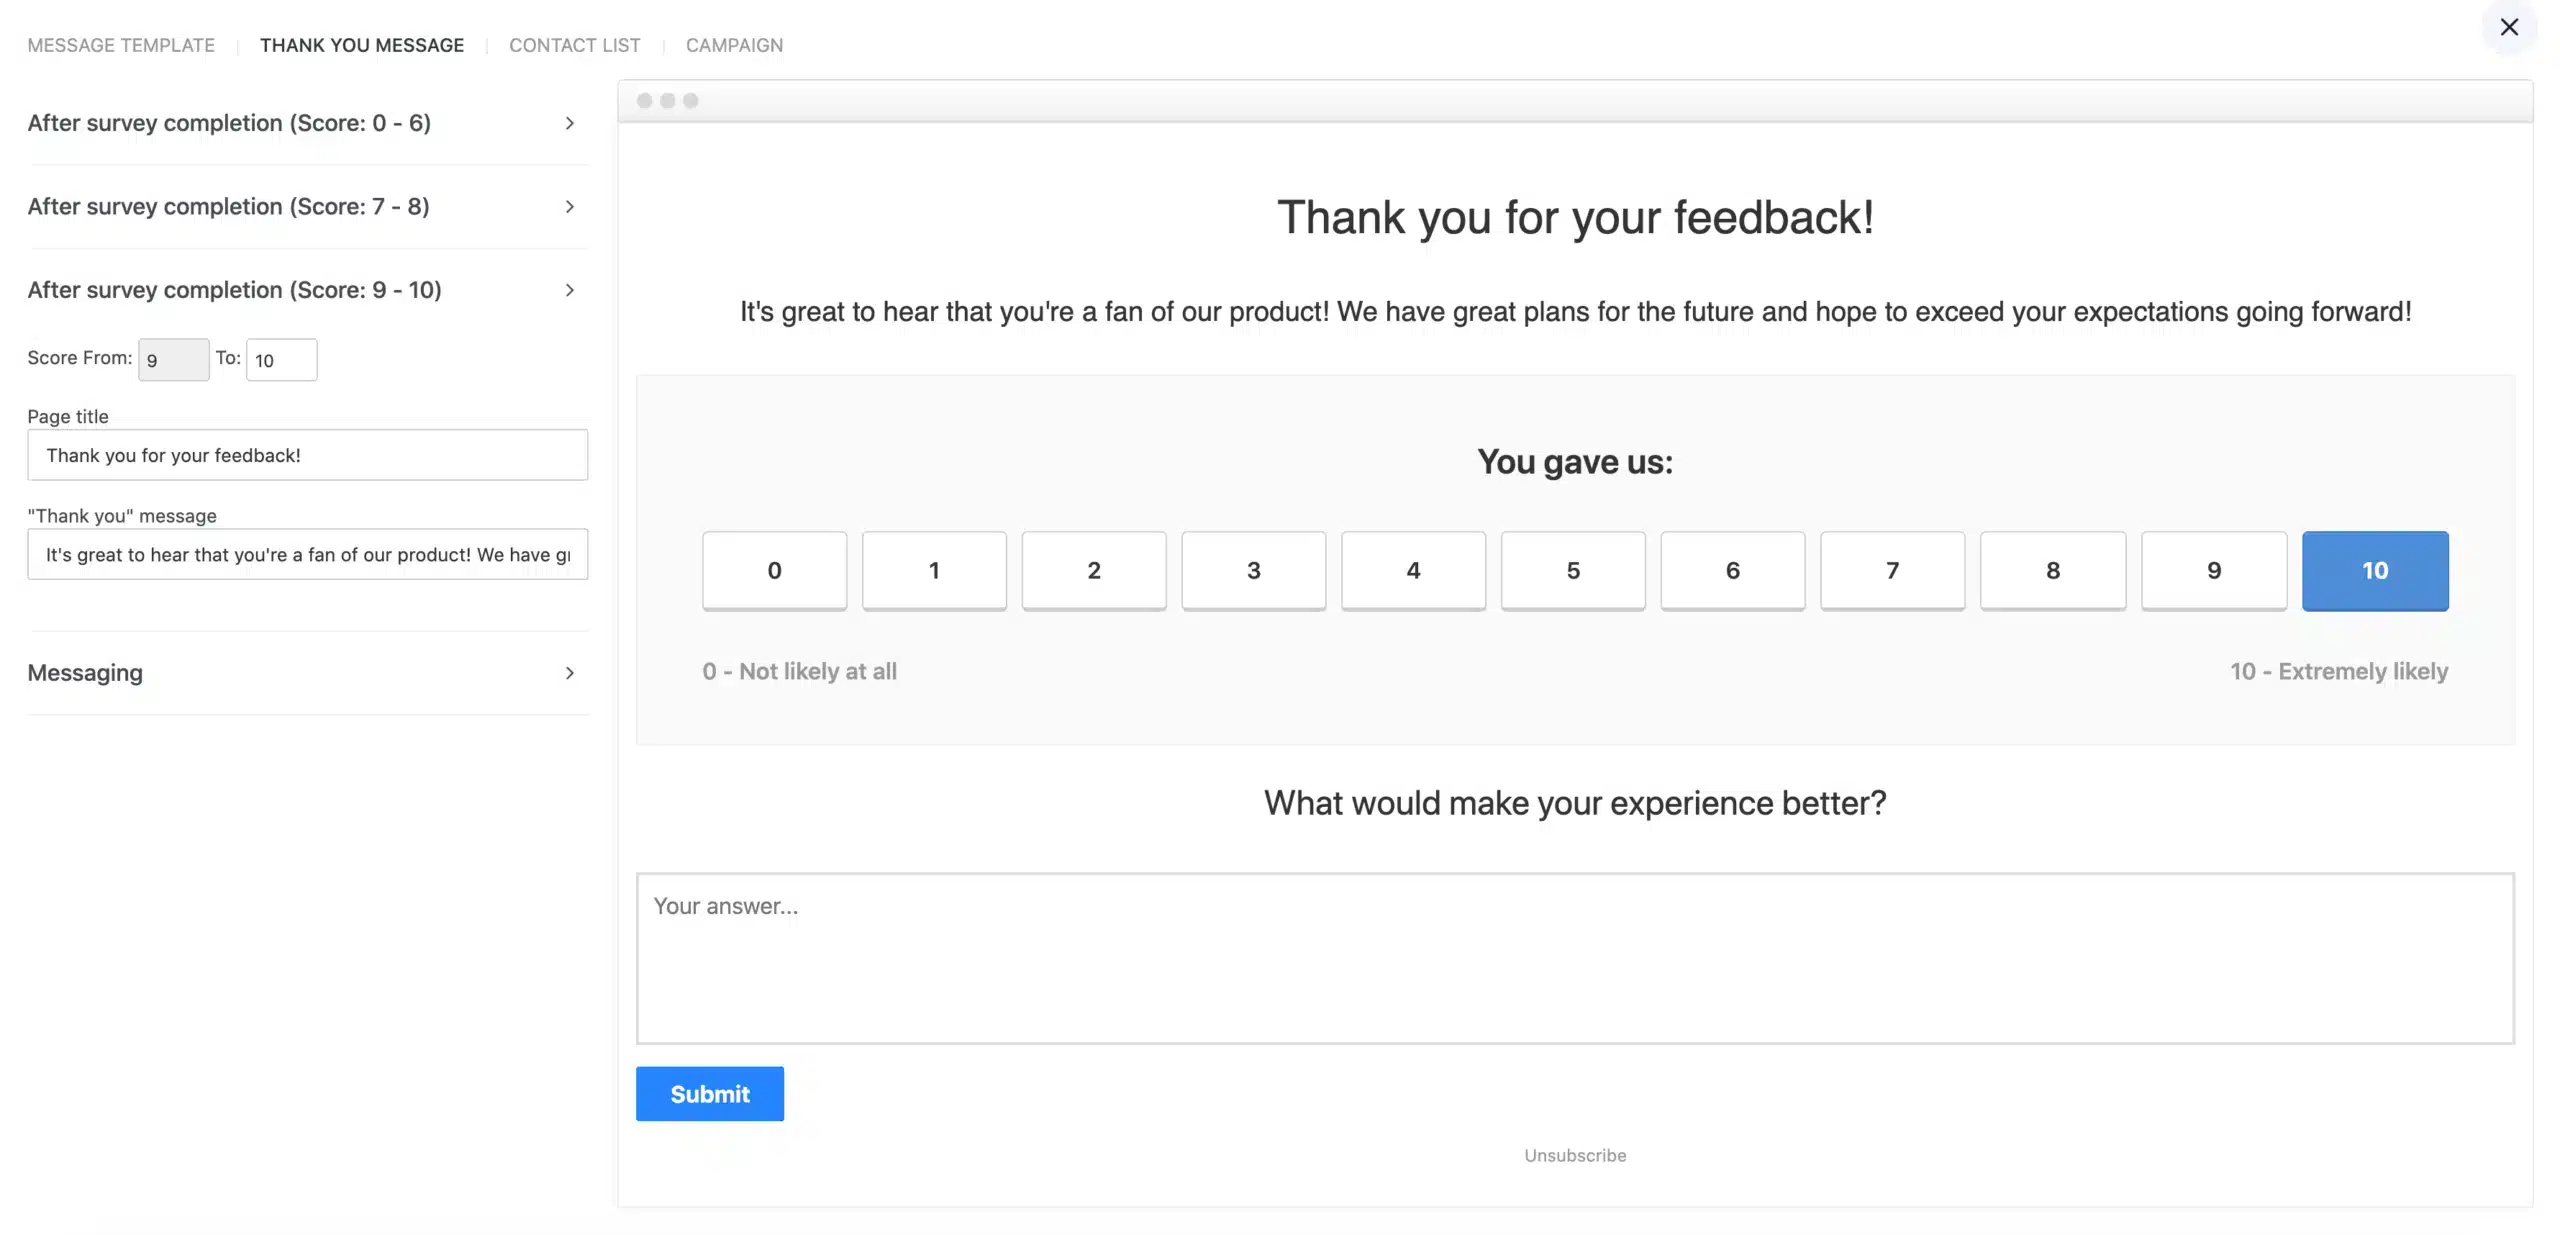
Task: Click the highlighted score 10 button
Action: (x=2375, y=570)
